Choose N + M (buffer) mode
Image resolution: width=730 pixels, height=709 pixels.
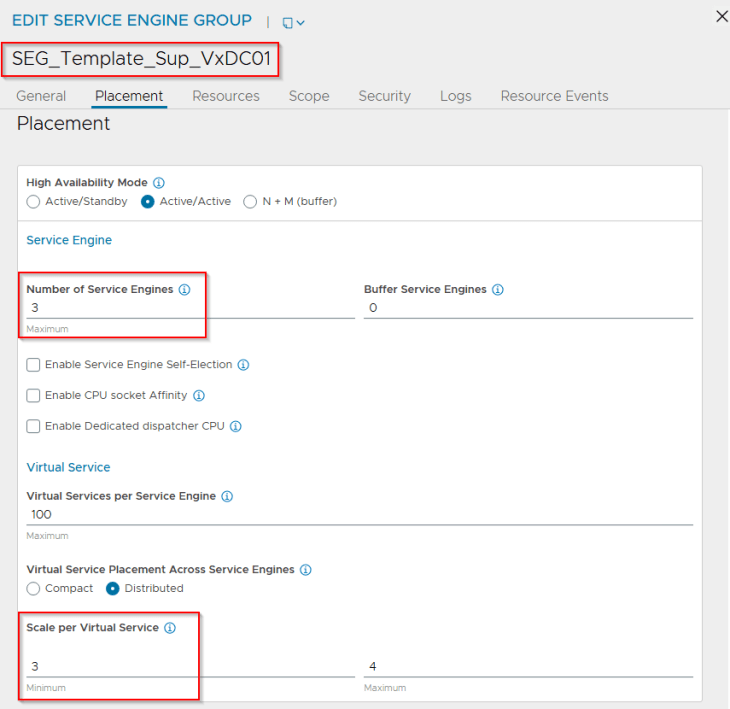point(250,202)
